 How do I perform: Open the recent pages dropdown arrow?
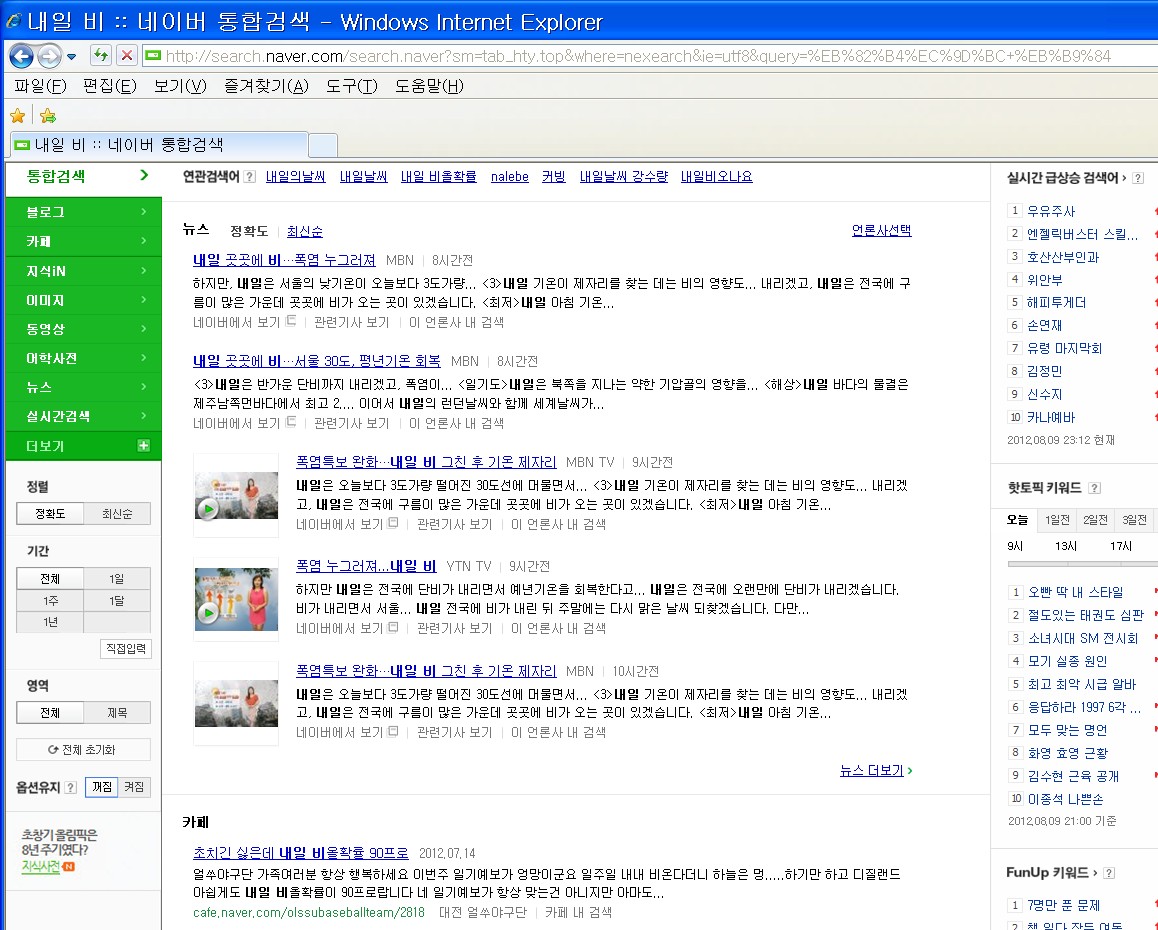(72, 56)
